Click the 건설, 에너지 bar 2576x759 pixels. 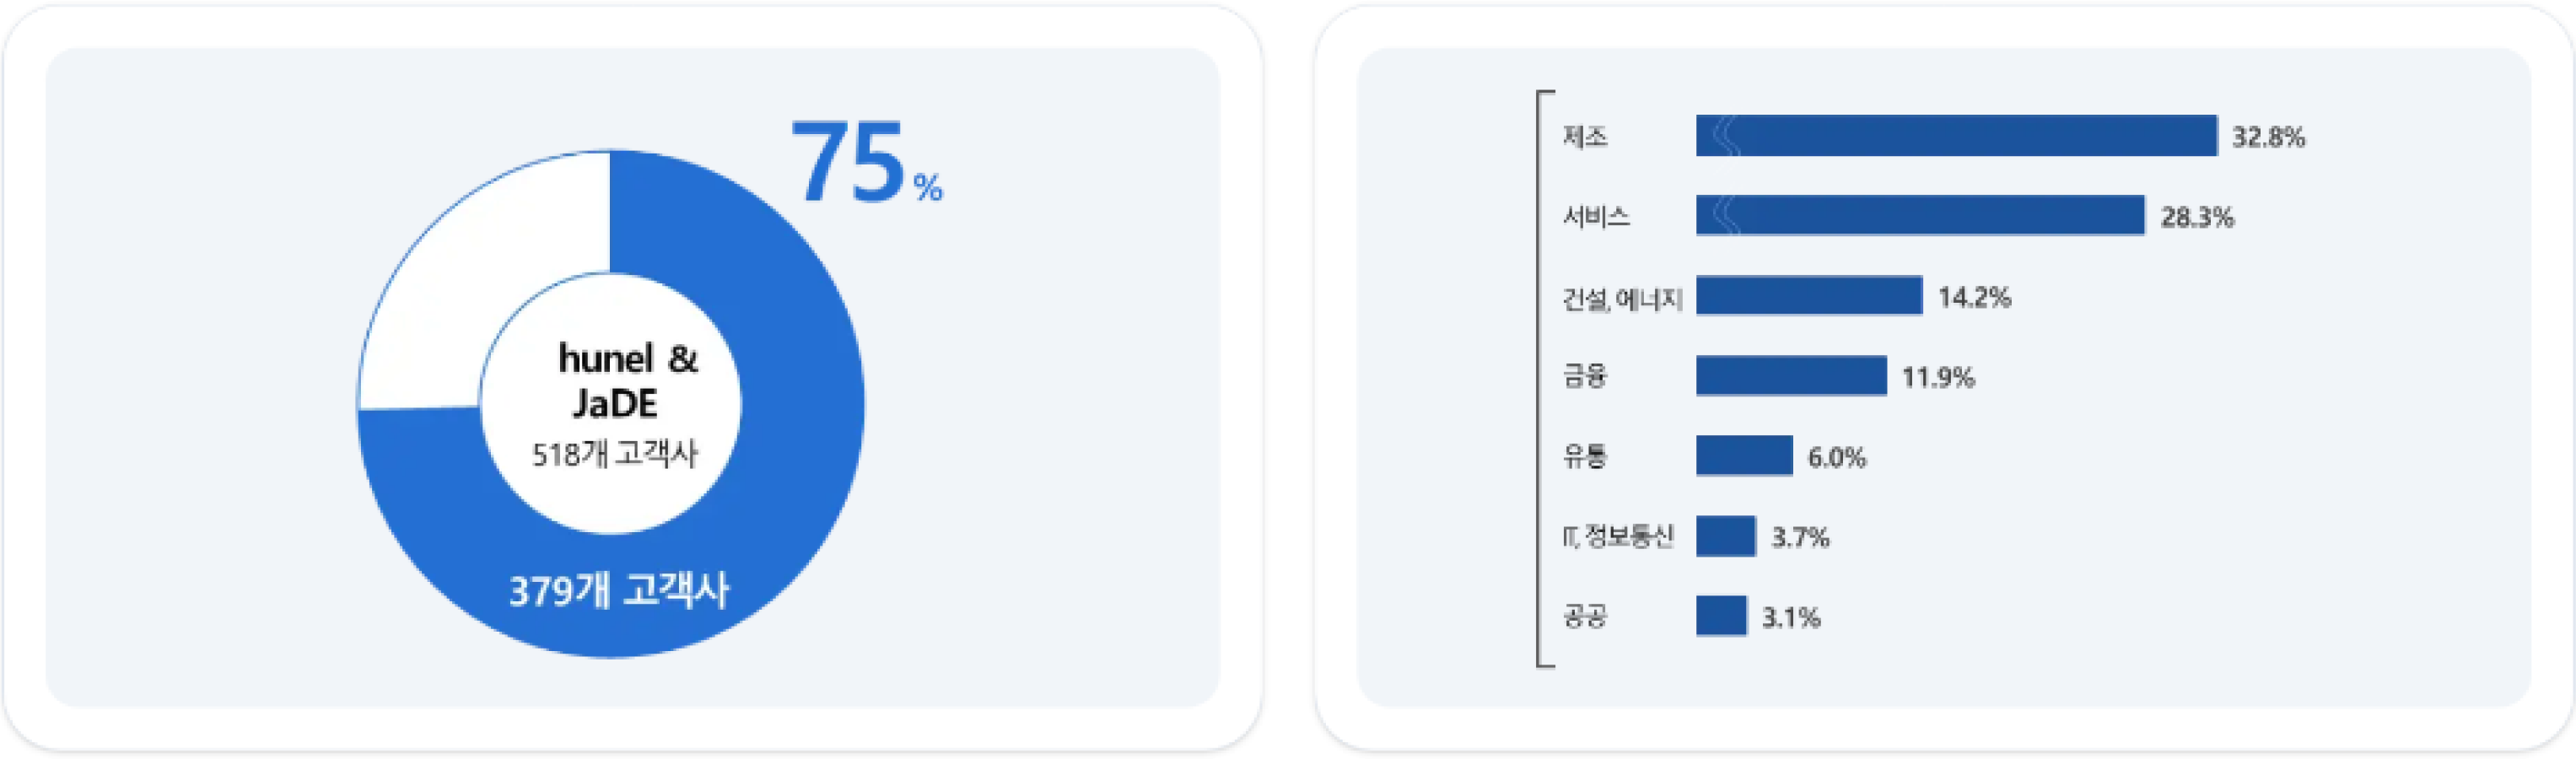click(1808, 296)
